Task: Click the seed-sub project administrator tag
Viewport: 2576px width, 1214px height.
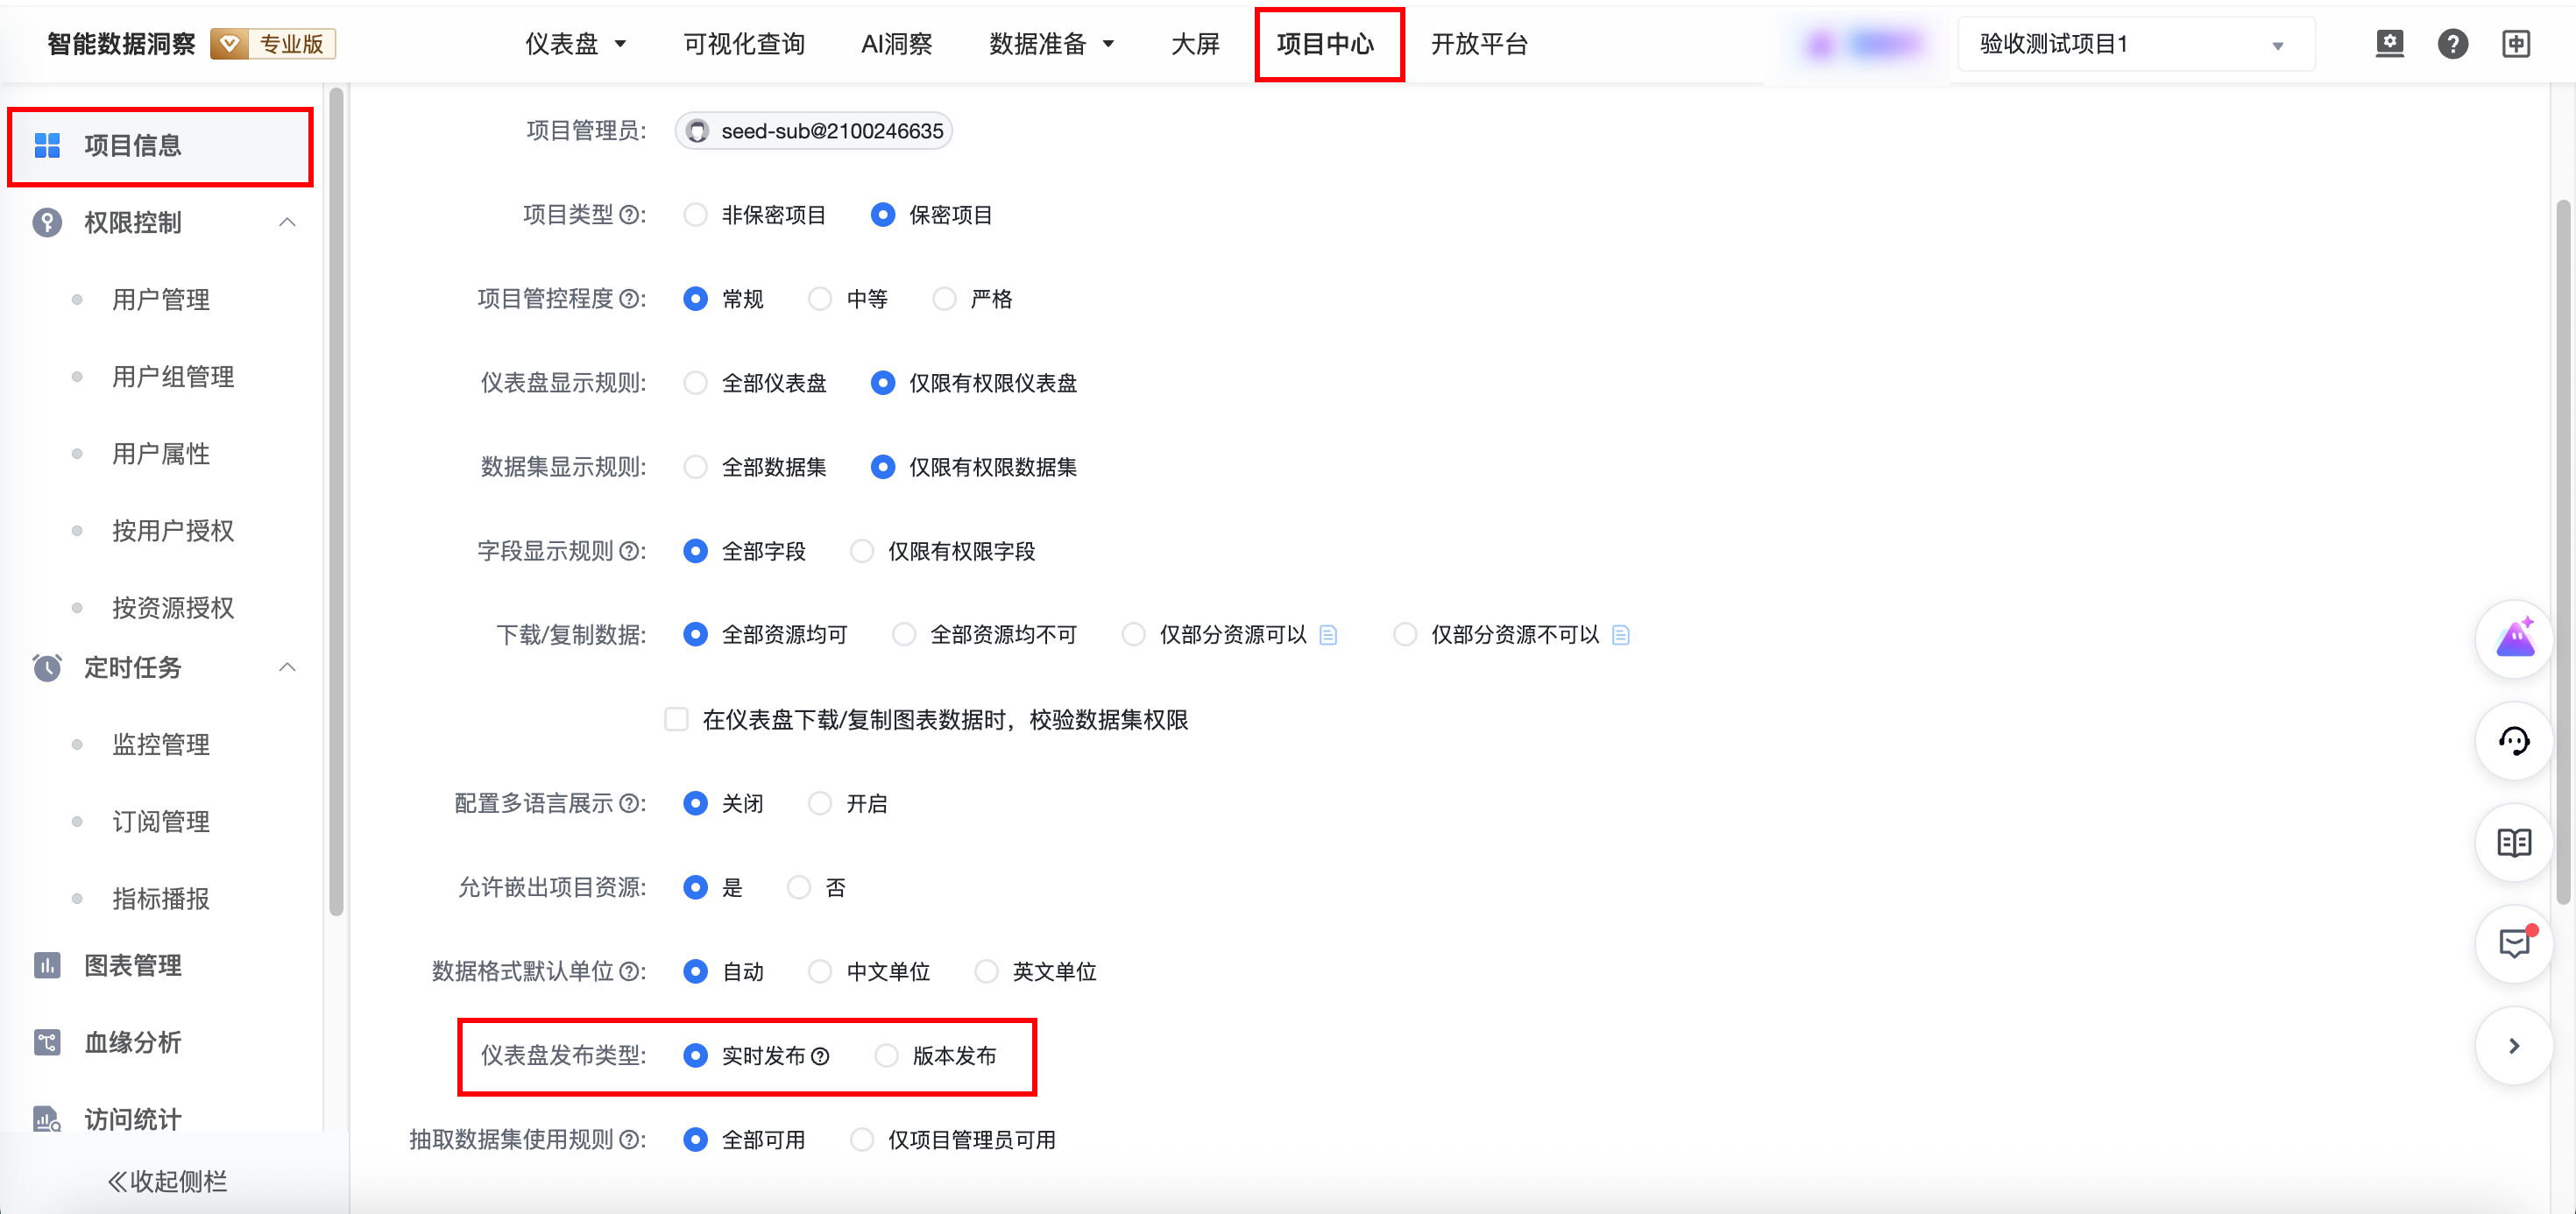Action: tap(813, 131)
